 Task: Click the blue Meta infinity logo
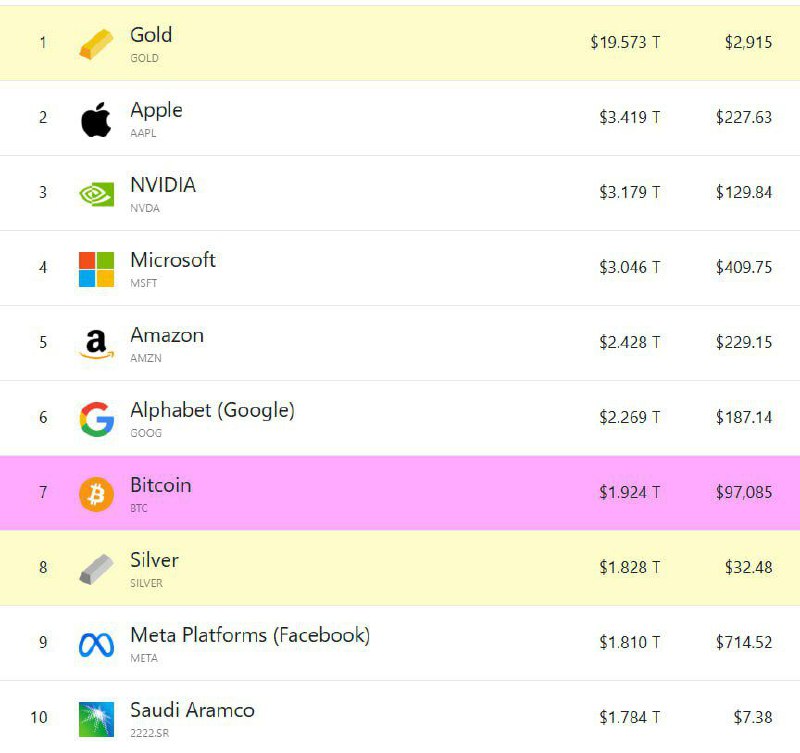96,644
